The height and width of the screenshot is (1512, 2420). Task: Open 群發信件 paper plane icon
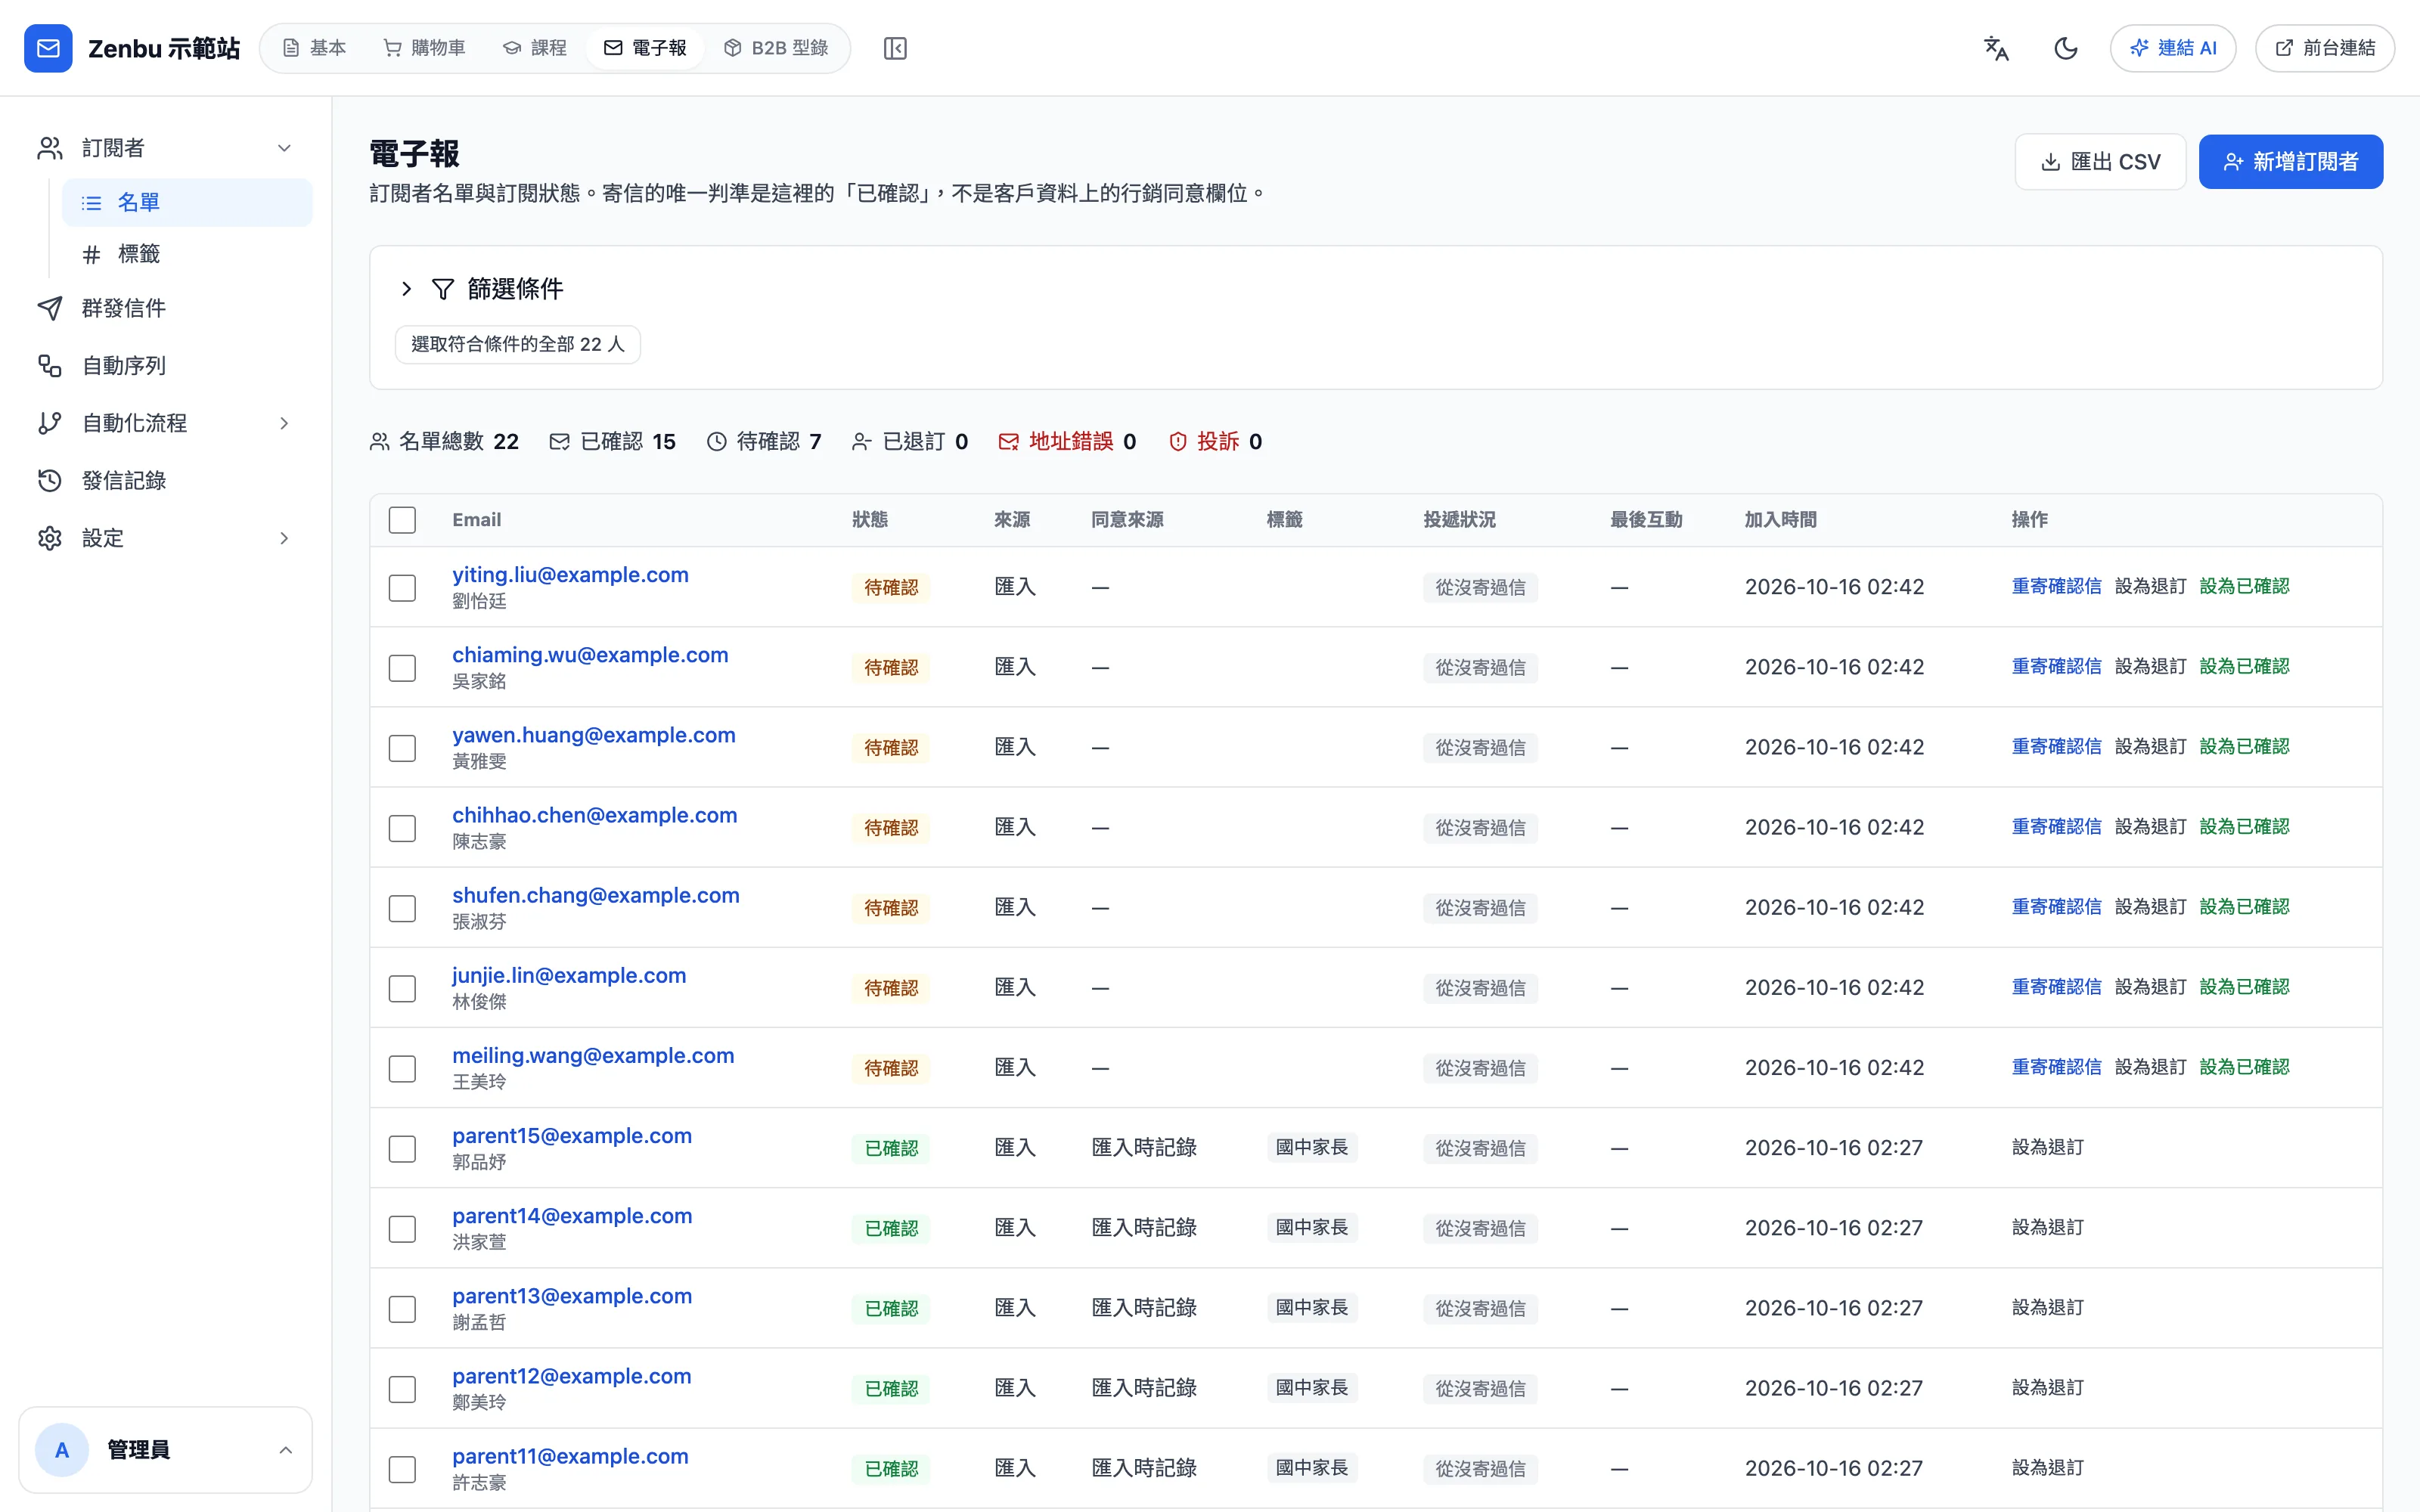point(50,308)
